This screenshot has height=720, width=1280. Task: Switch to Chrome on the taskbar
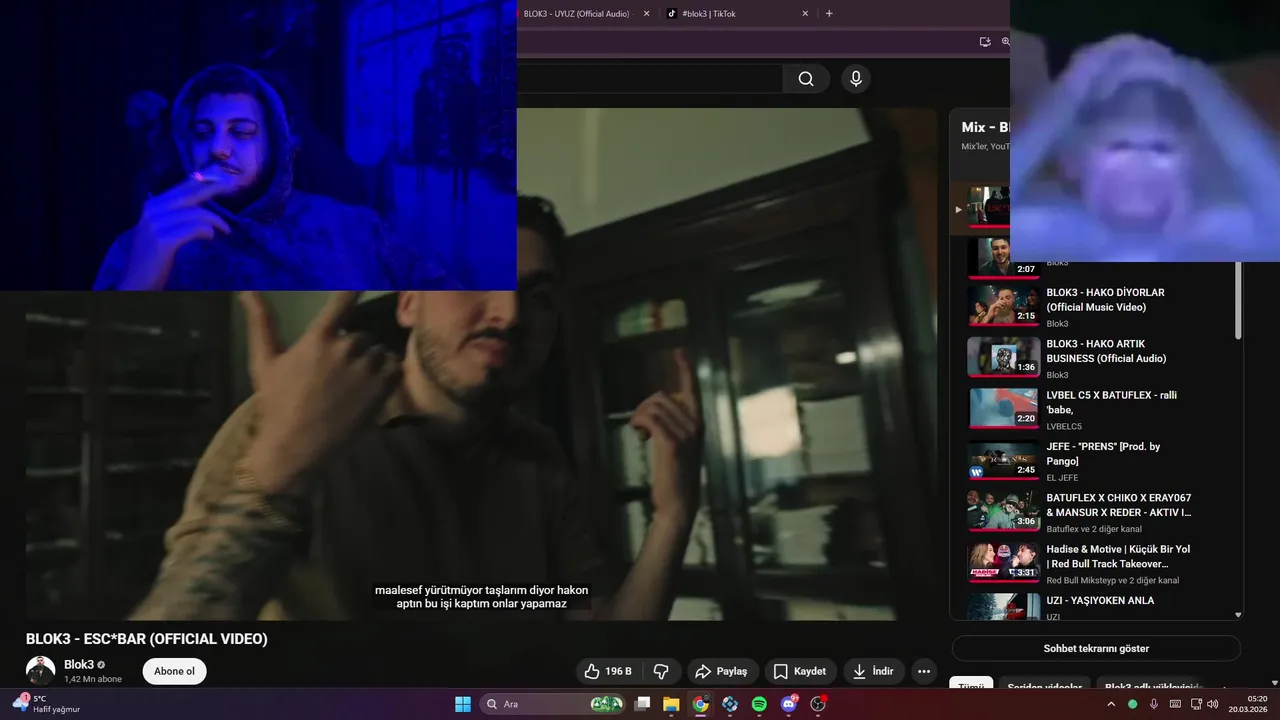click(700, 704)
